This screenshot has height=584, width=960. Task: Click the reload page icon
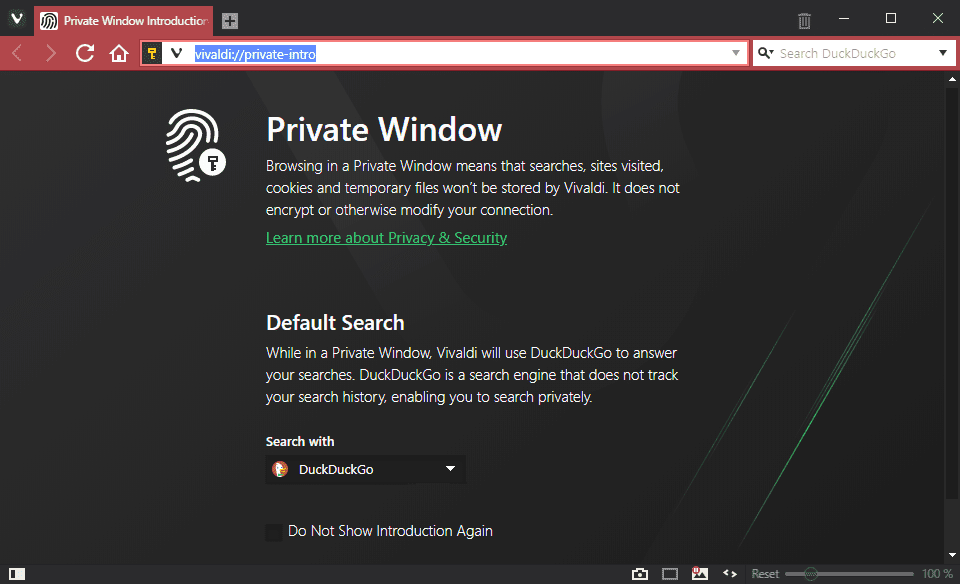[x=85, y=53]
